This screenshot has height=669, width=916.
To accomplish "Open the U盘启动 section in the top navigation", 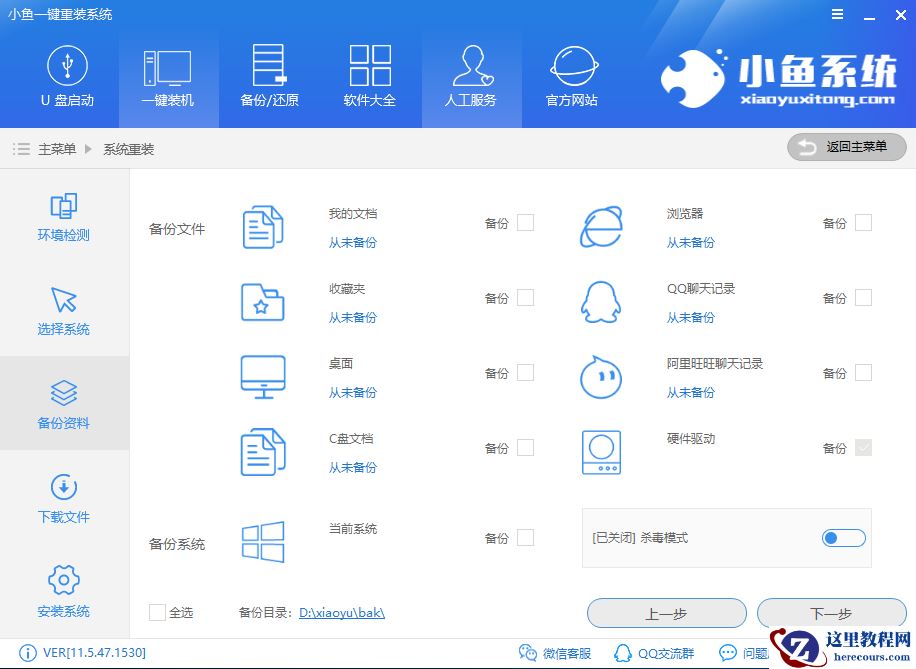I will click(x=67, y=78).
